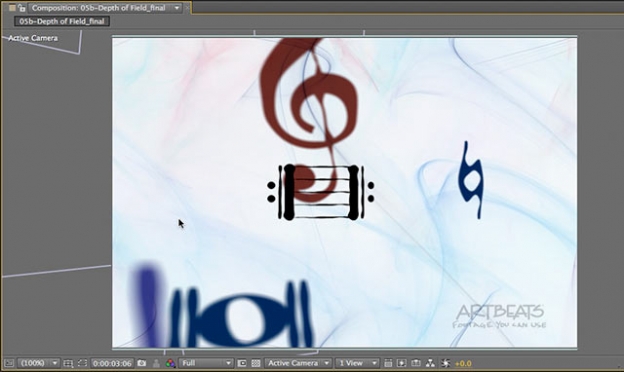Screen dimensions: 624x372
Task: Click the Active Camera view label
Action: [33, 38]
